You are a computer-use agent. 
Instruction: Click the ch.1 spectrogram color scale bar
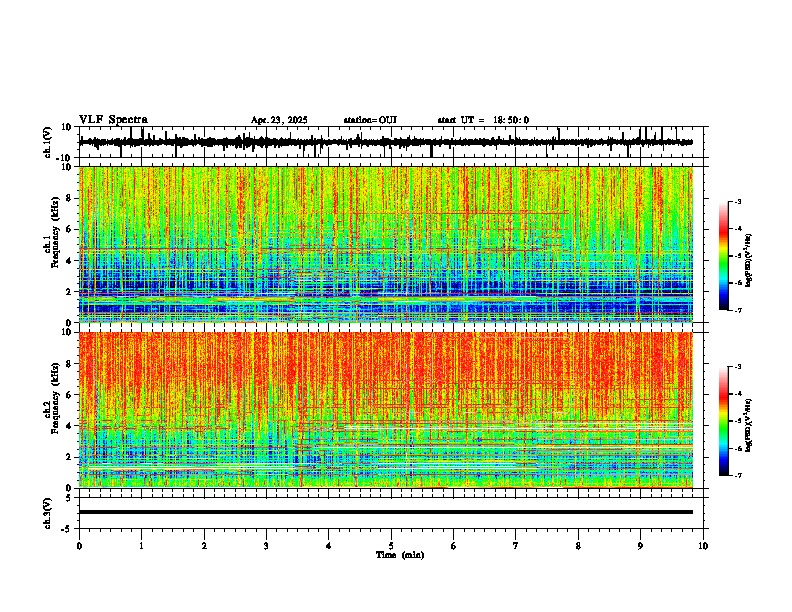tap(723, 256)
